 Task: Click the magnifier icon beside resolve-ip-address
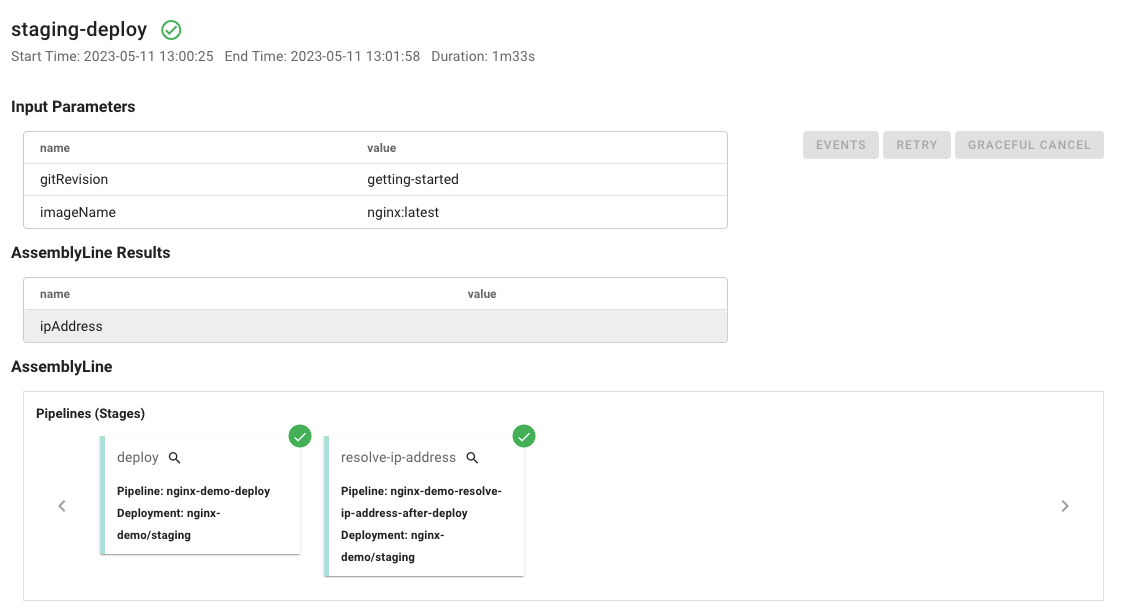click(473, 458)
